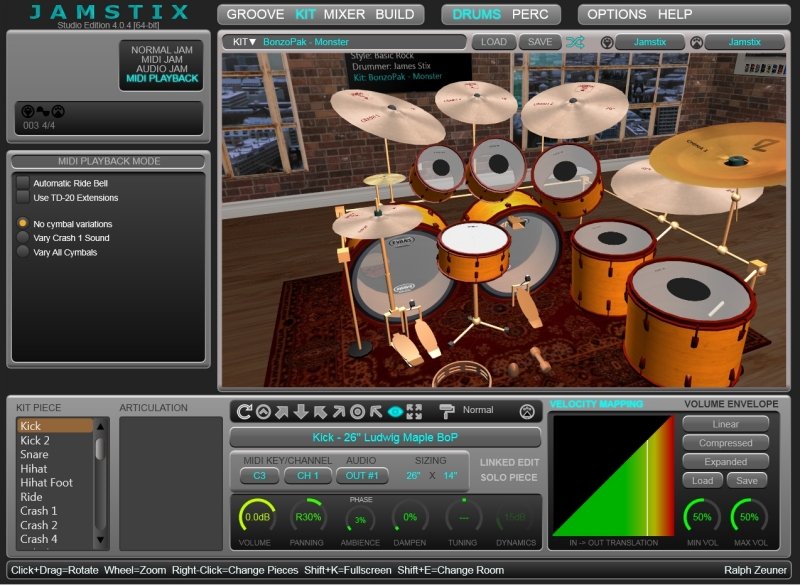The height and width of the screenshot is (585, 800).
Task: Open the OUT #1 audio output selector
Action: click(x=362, y=475)
